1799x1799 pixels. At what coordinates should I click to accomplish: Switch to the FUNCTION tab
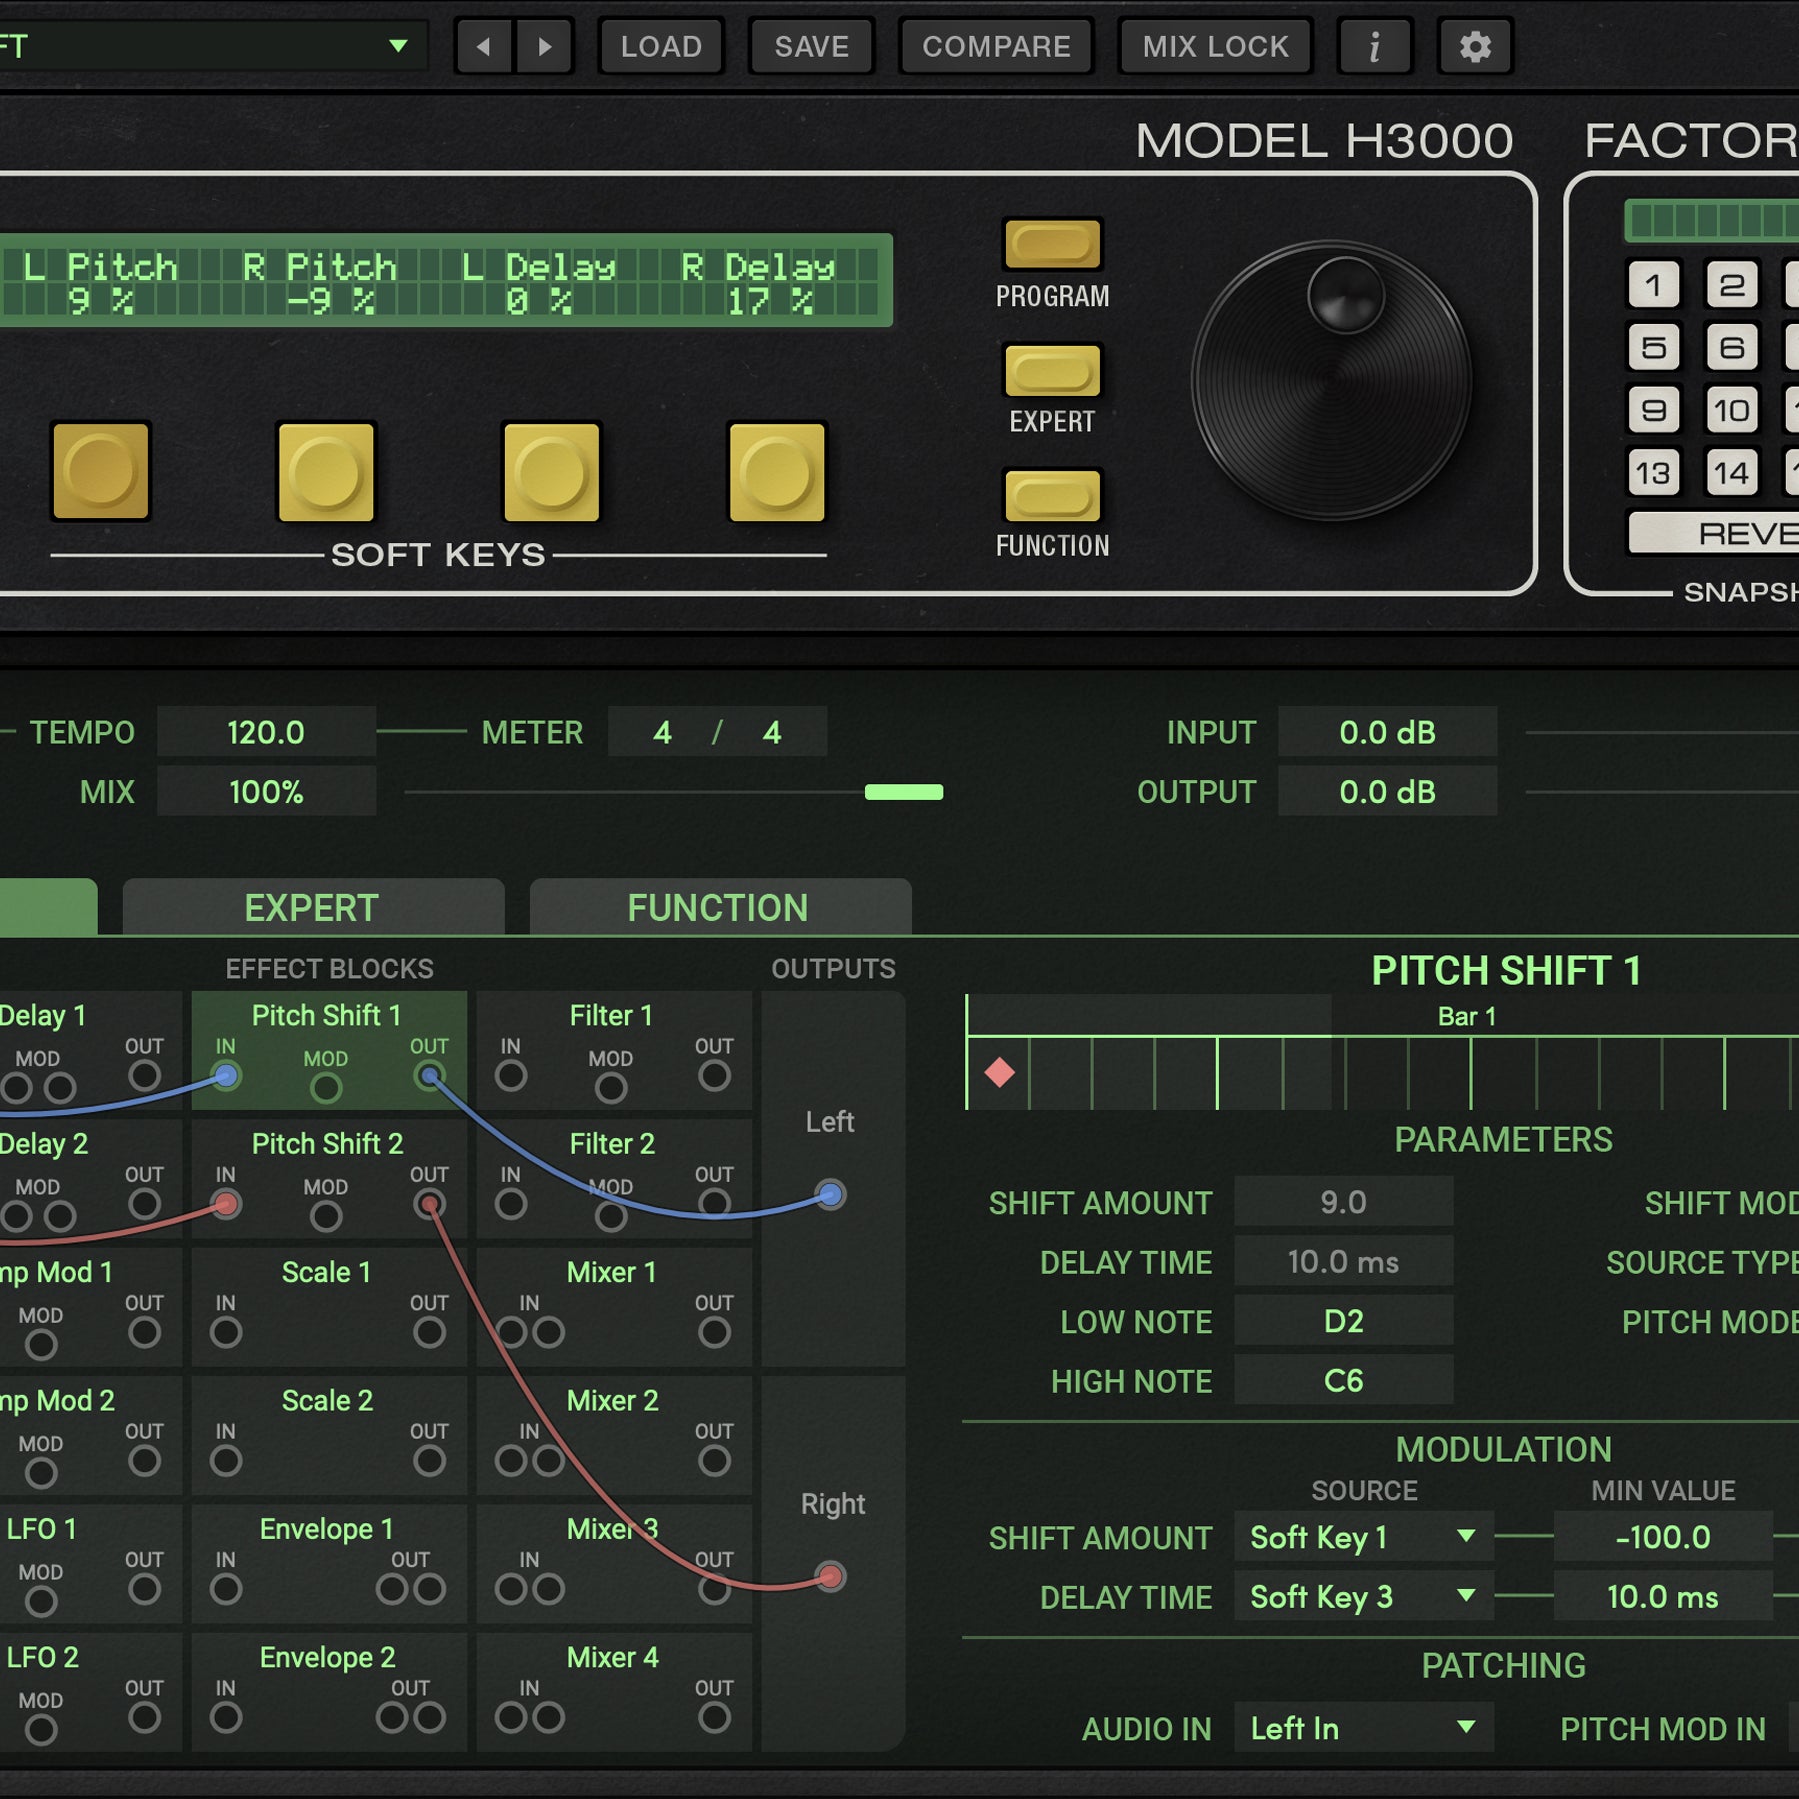click(x=718, y=907)
